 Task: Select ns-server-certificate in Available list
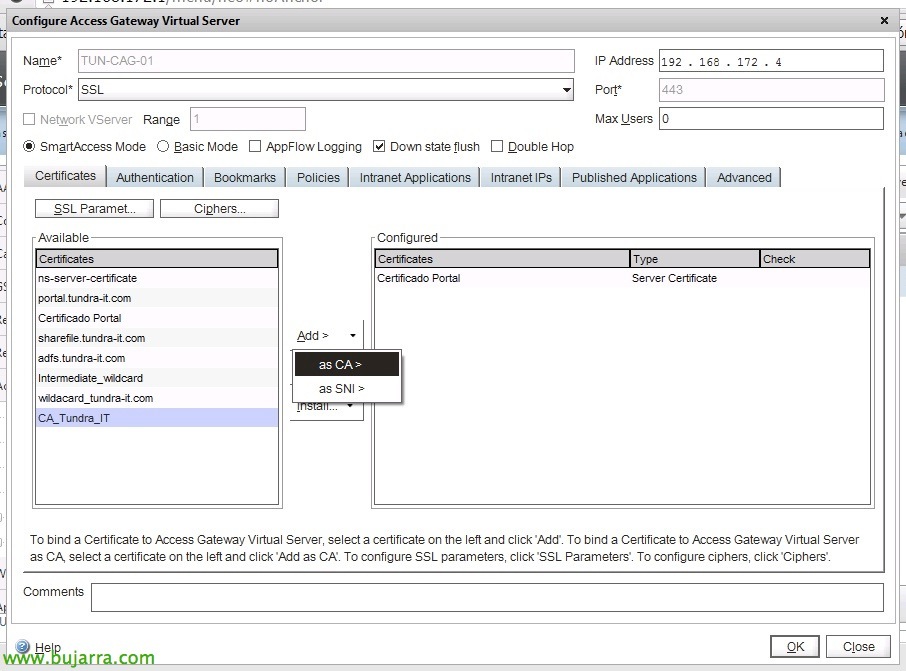click(x=157, y=278)
